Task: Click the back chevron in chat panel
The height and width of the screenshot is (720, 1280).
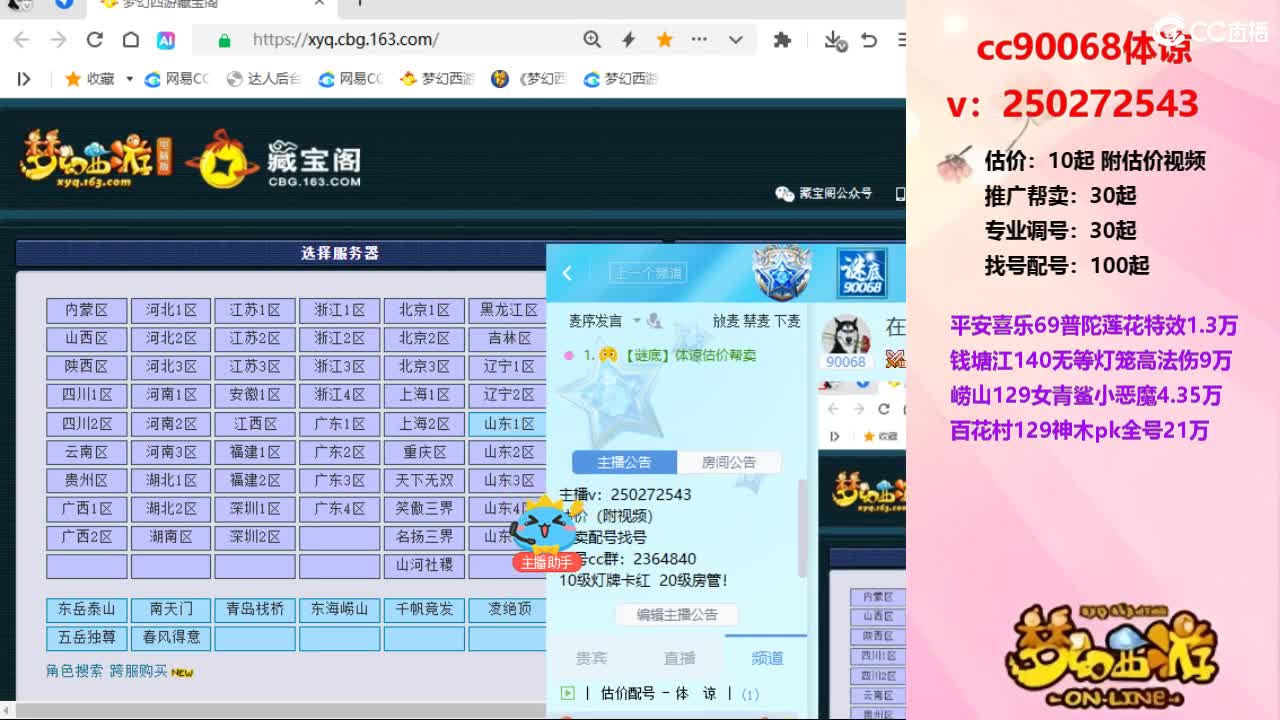Action: click(568, 273)
